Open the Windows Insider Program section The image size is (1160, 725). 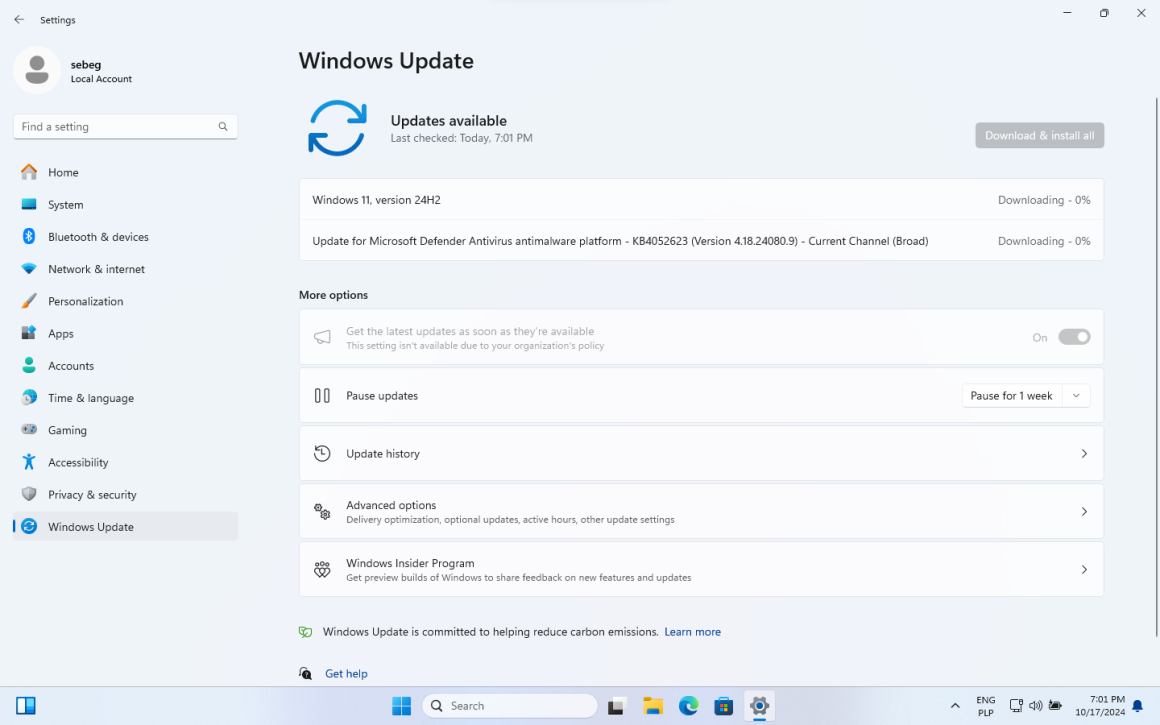(701, 569)
